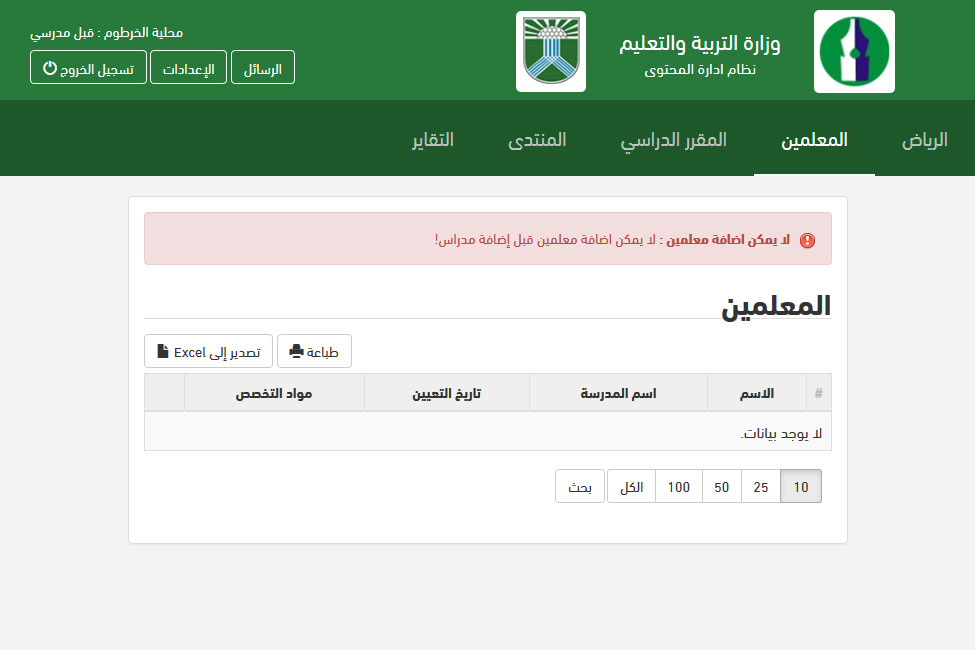This screenshot has width=975, height=650.
Task: Click the # column header
Action: (818, 393)
